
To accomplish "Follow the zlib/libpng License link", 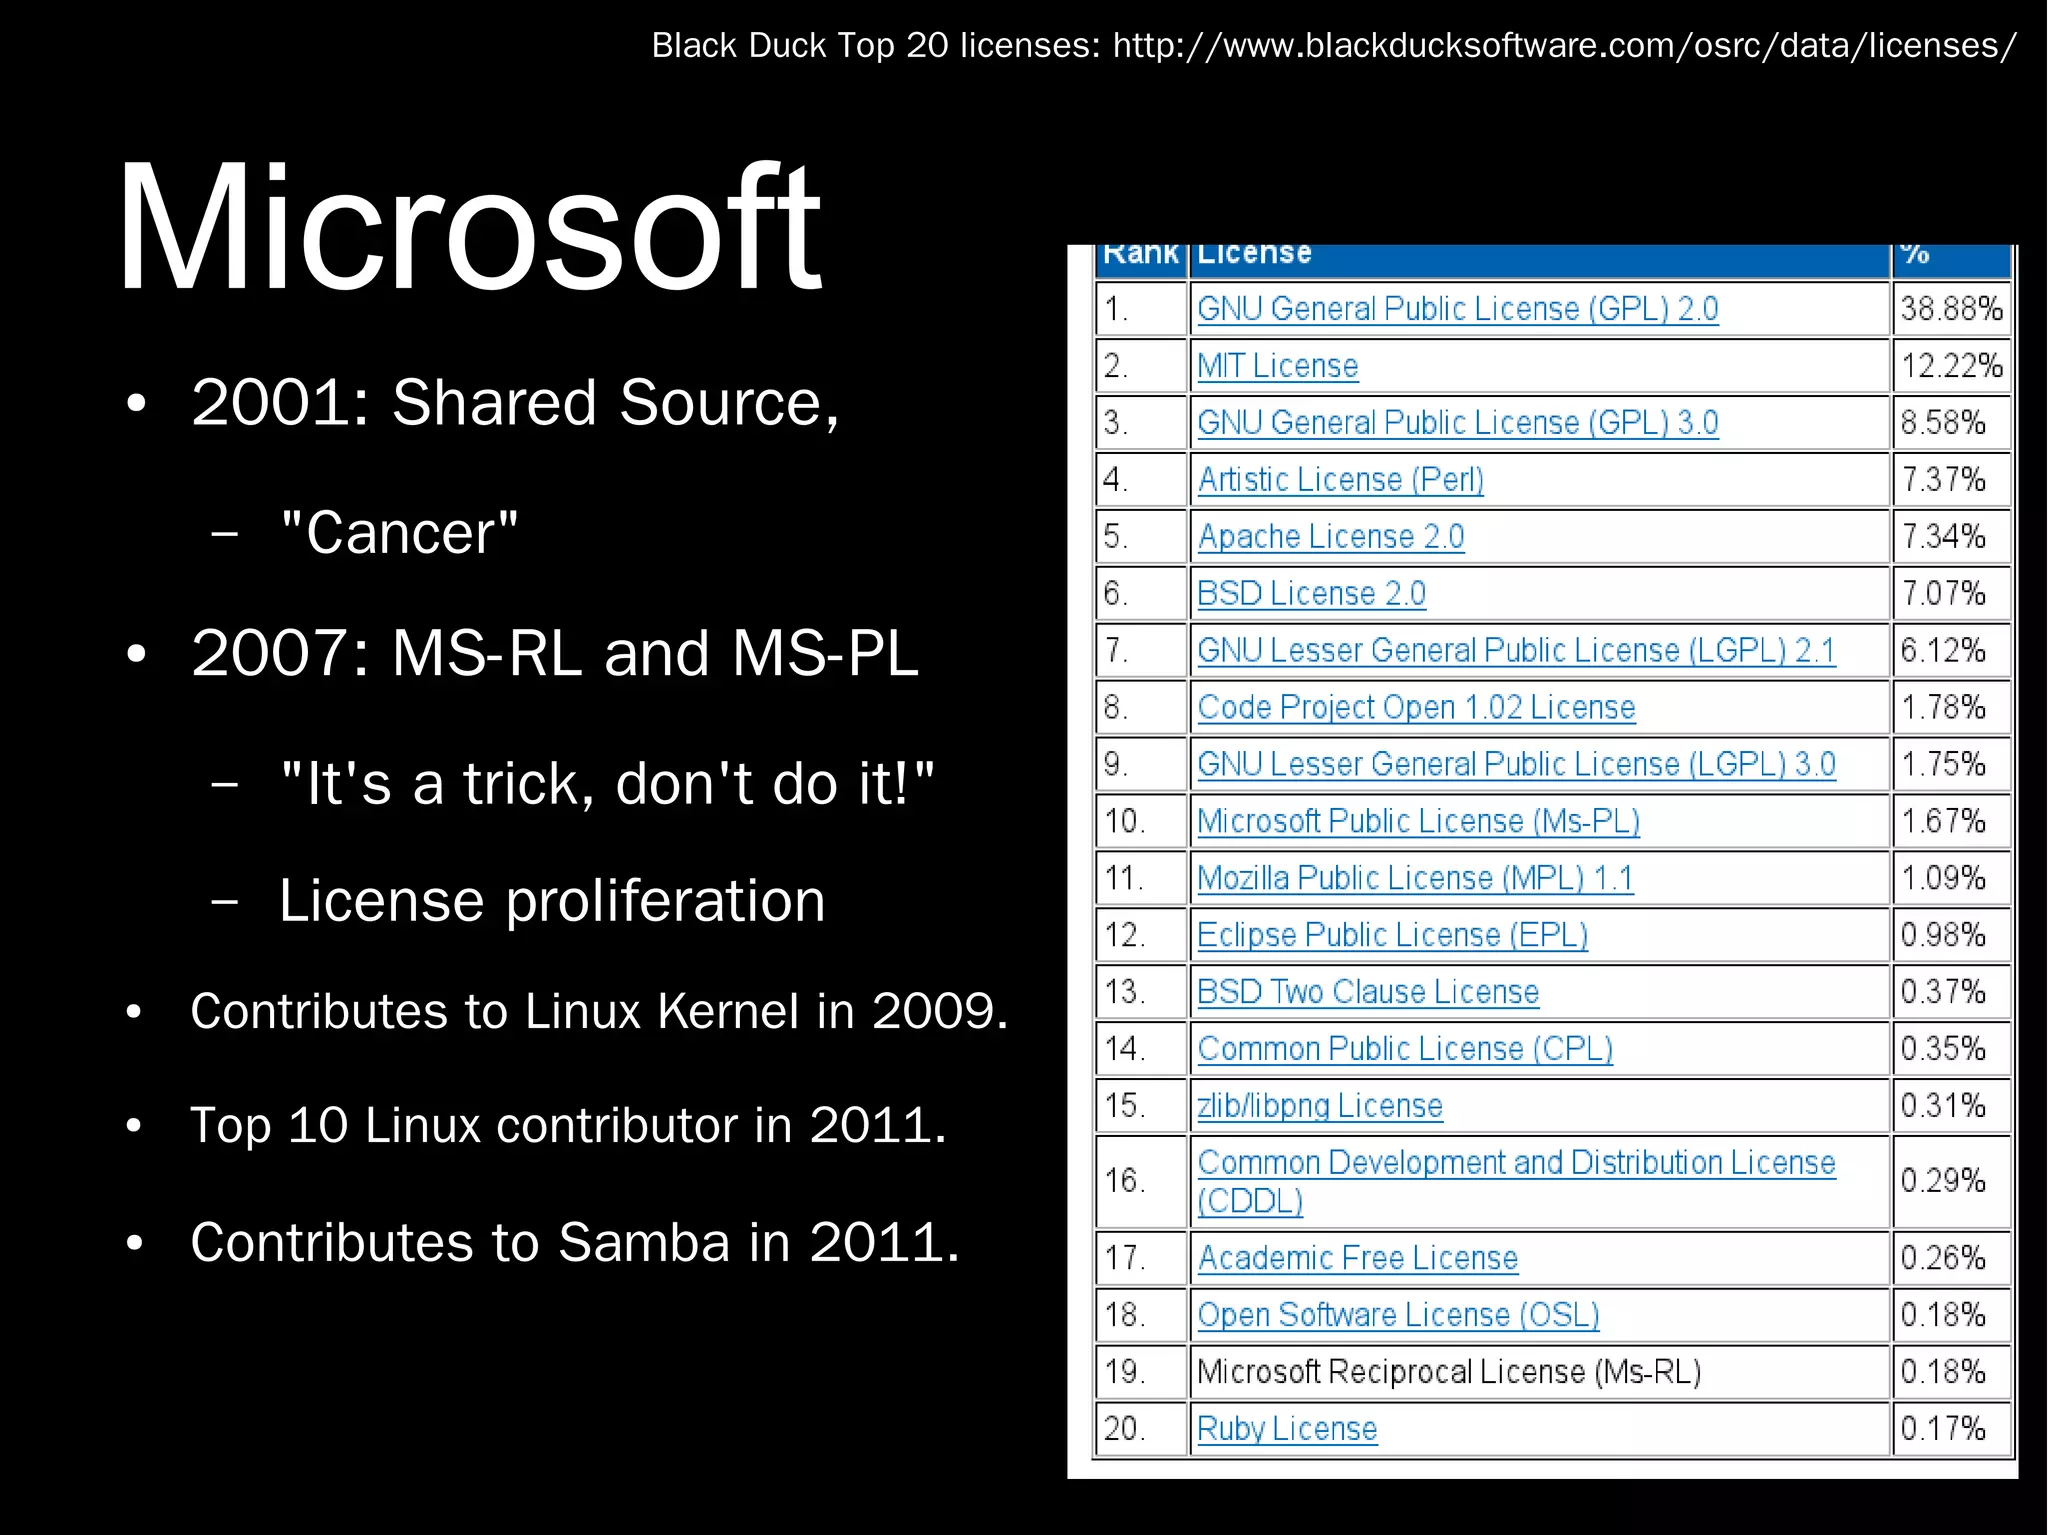I will coord(1320,1107).
